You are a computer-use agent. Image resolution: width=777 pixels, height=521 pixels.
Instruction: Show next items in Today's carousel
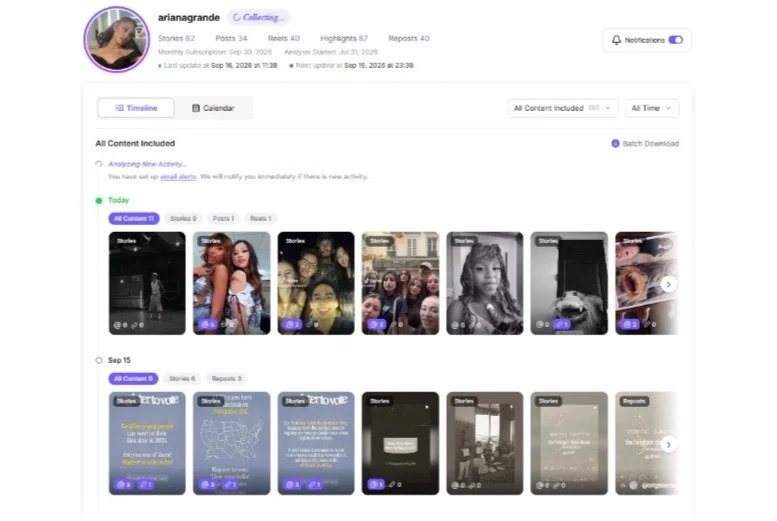click(x=668, y=285)
